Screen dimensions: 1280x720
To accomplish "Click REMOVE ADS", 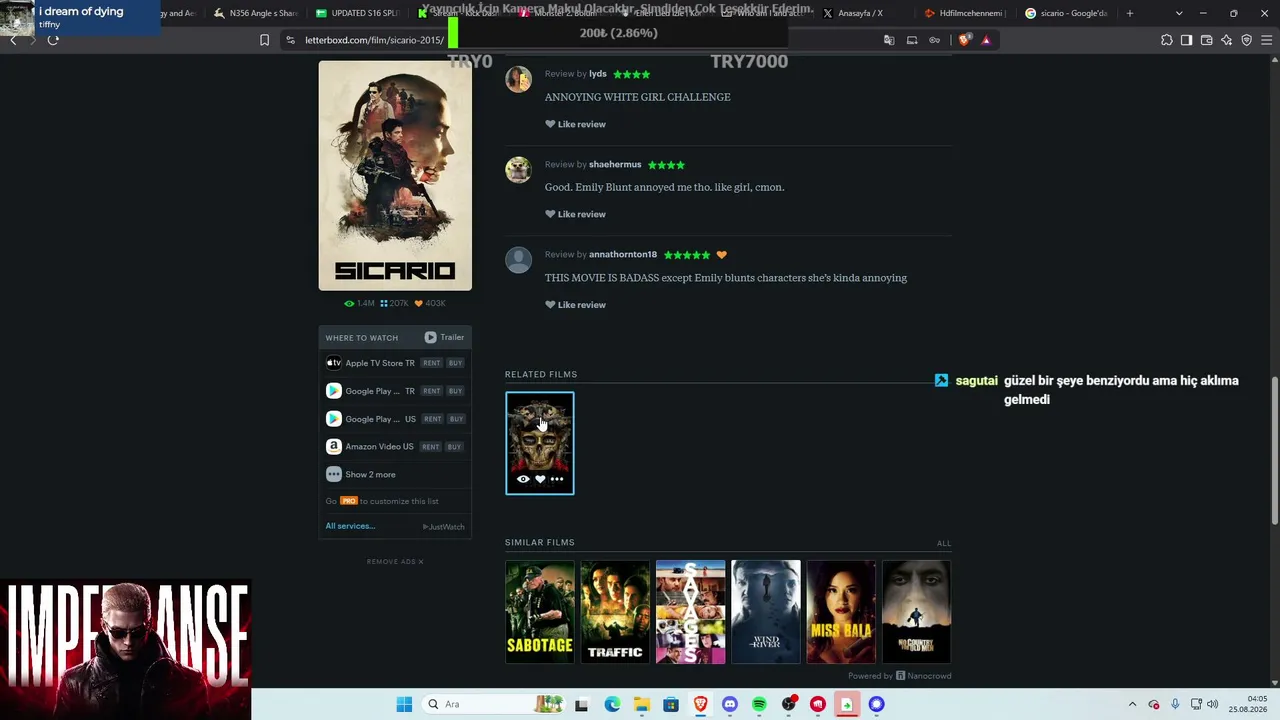I will (395, 562).
